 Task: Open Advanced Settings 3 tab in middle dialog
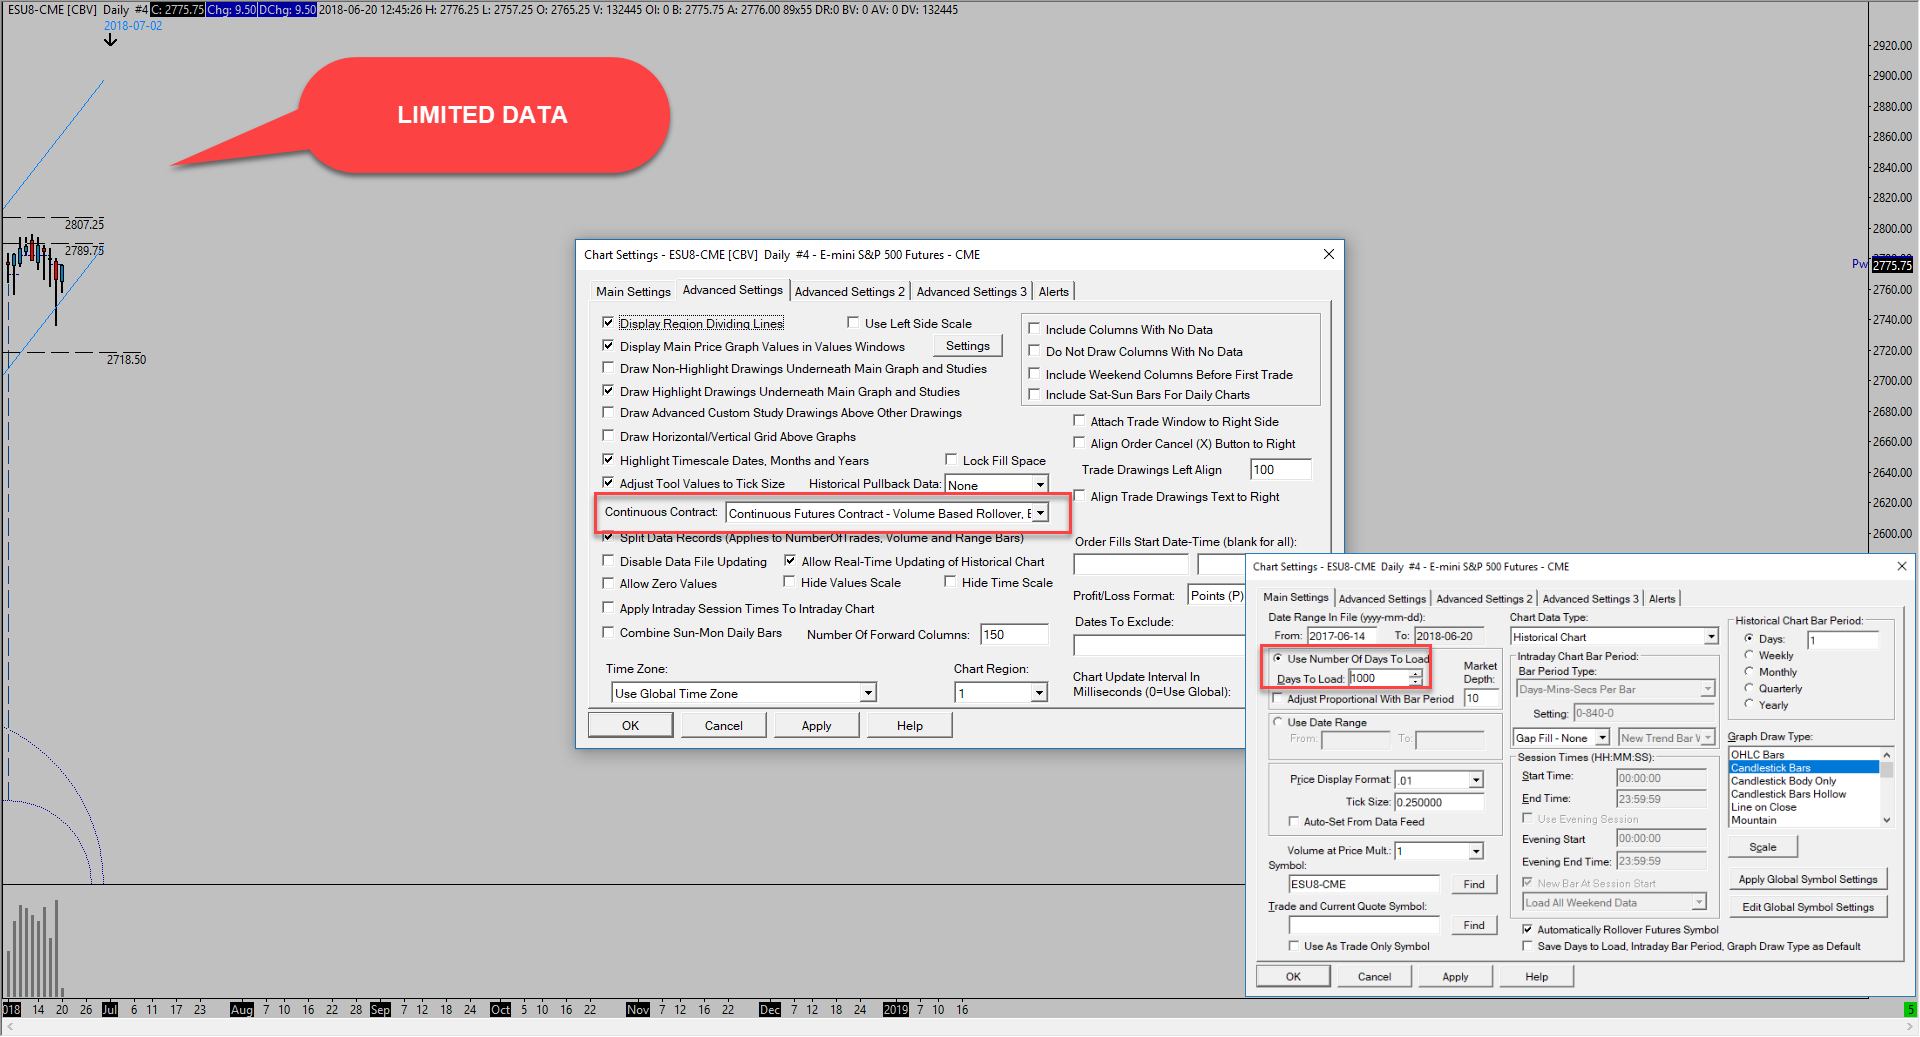pyautogui.click(x=971, y=292)
